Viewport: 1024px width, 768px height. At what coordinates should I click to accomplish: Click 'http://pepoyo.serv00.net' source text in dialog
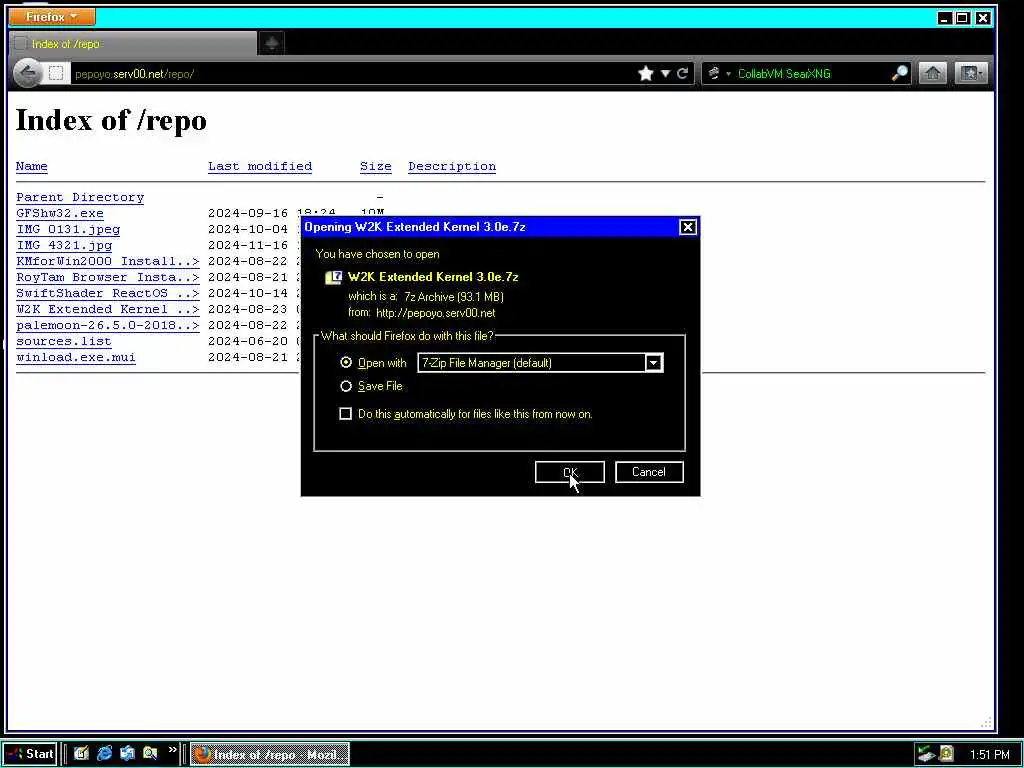click(436, 313)
